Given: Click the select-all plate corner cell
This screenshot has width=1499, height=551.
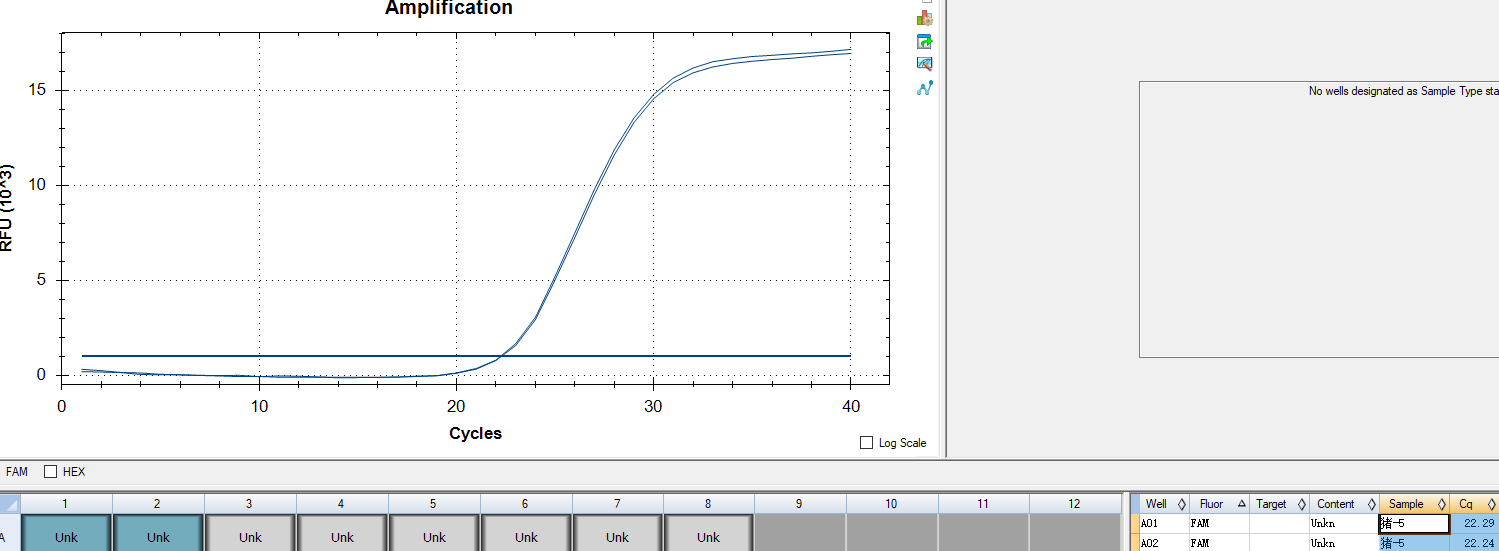Looking at the screenshot, I should (10, 504).
